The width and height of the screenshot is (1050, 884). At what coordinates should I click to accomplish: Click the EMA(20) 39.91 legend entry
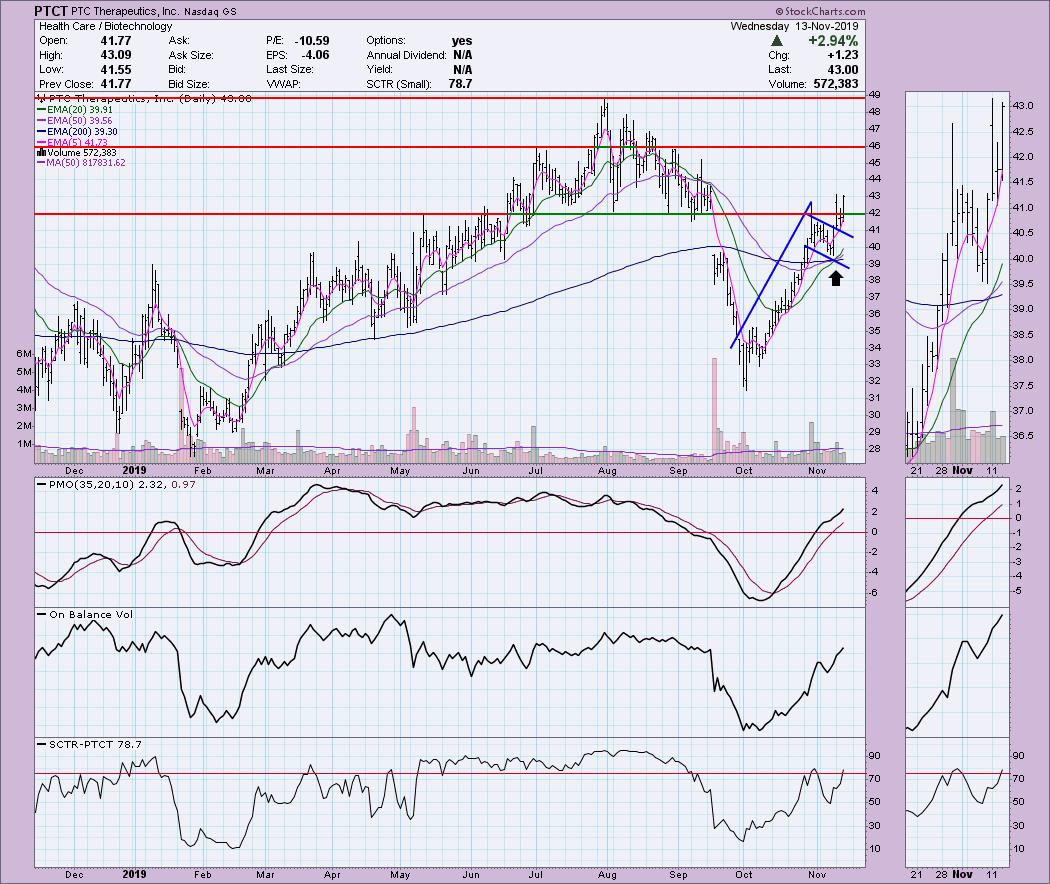click(76, 110)
